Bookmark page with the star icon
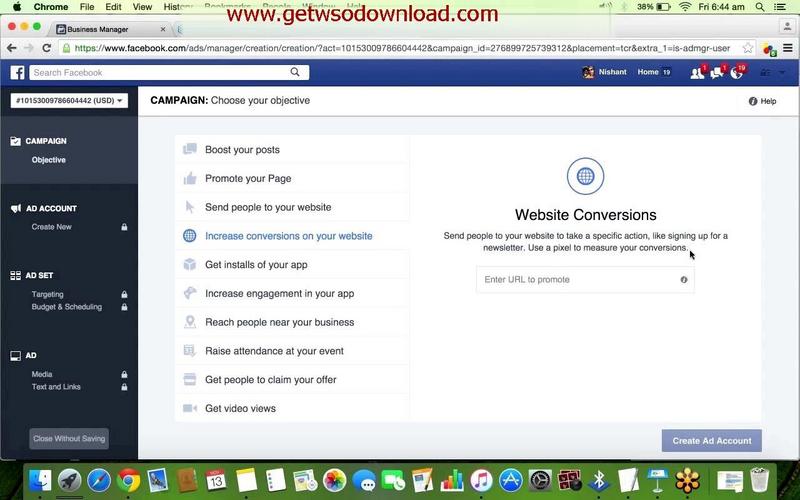The width and height of the screenshot is (800, 500). click(x=747, y=48)
